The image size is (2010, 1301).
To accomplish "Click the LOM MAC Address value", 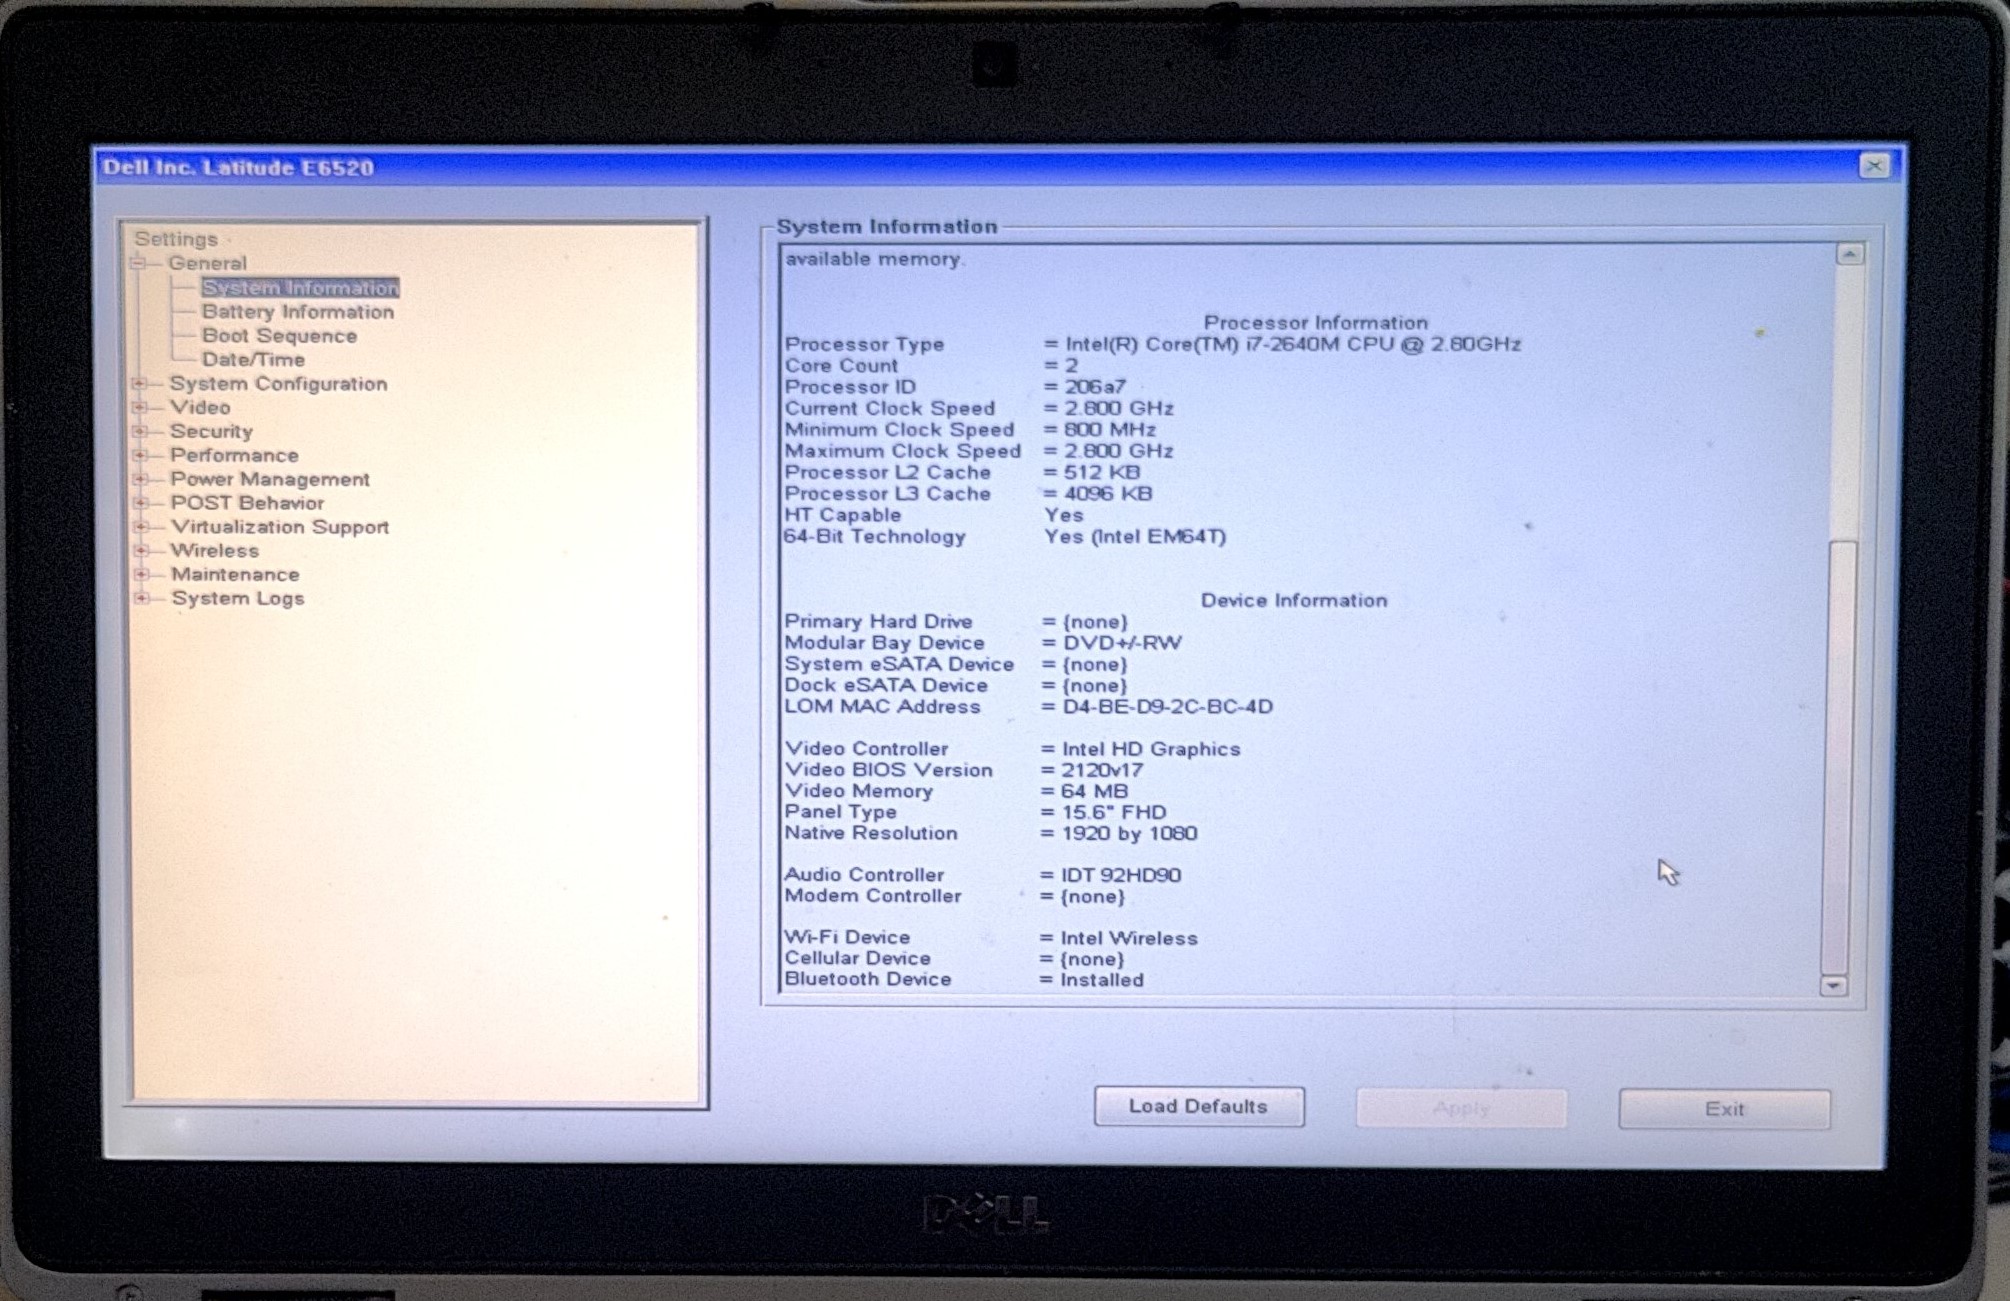I will tap(1167, 707).
